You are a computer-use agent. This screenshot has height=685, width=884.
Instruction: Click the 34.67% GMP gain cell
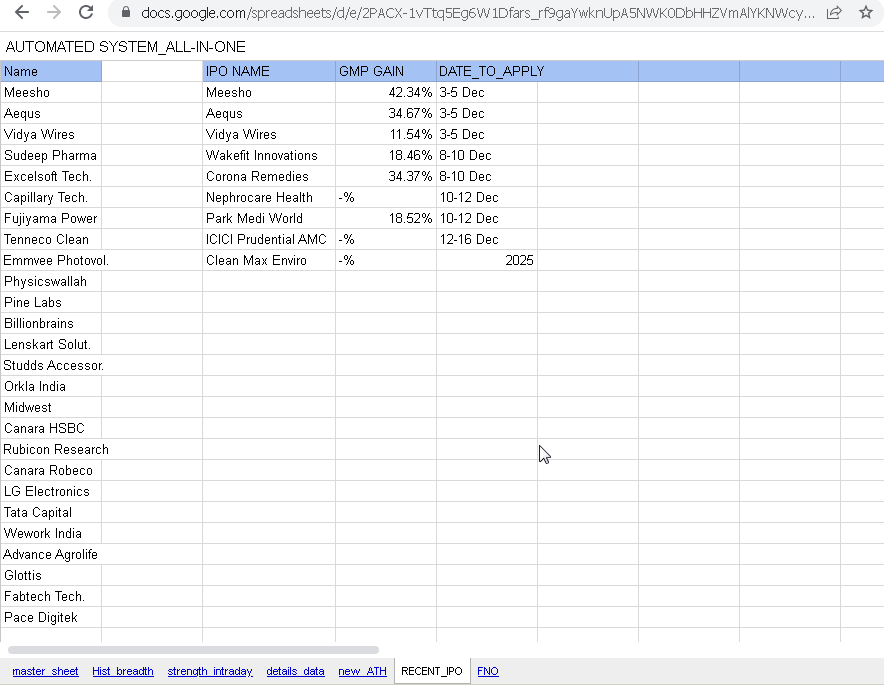tap(386, 113)
